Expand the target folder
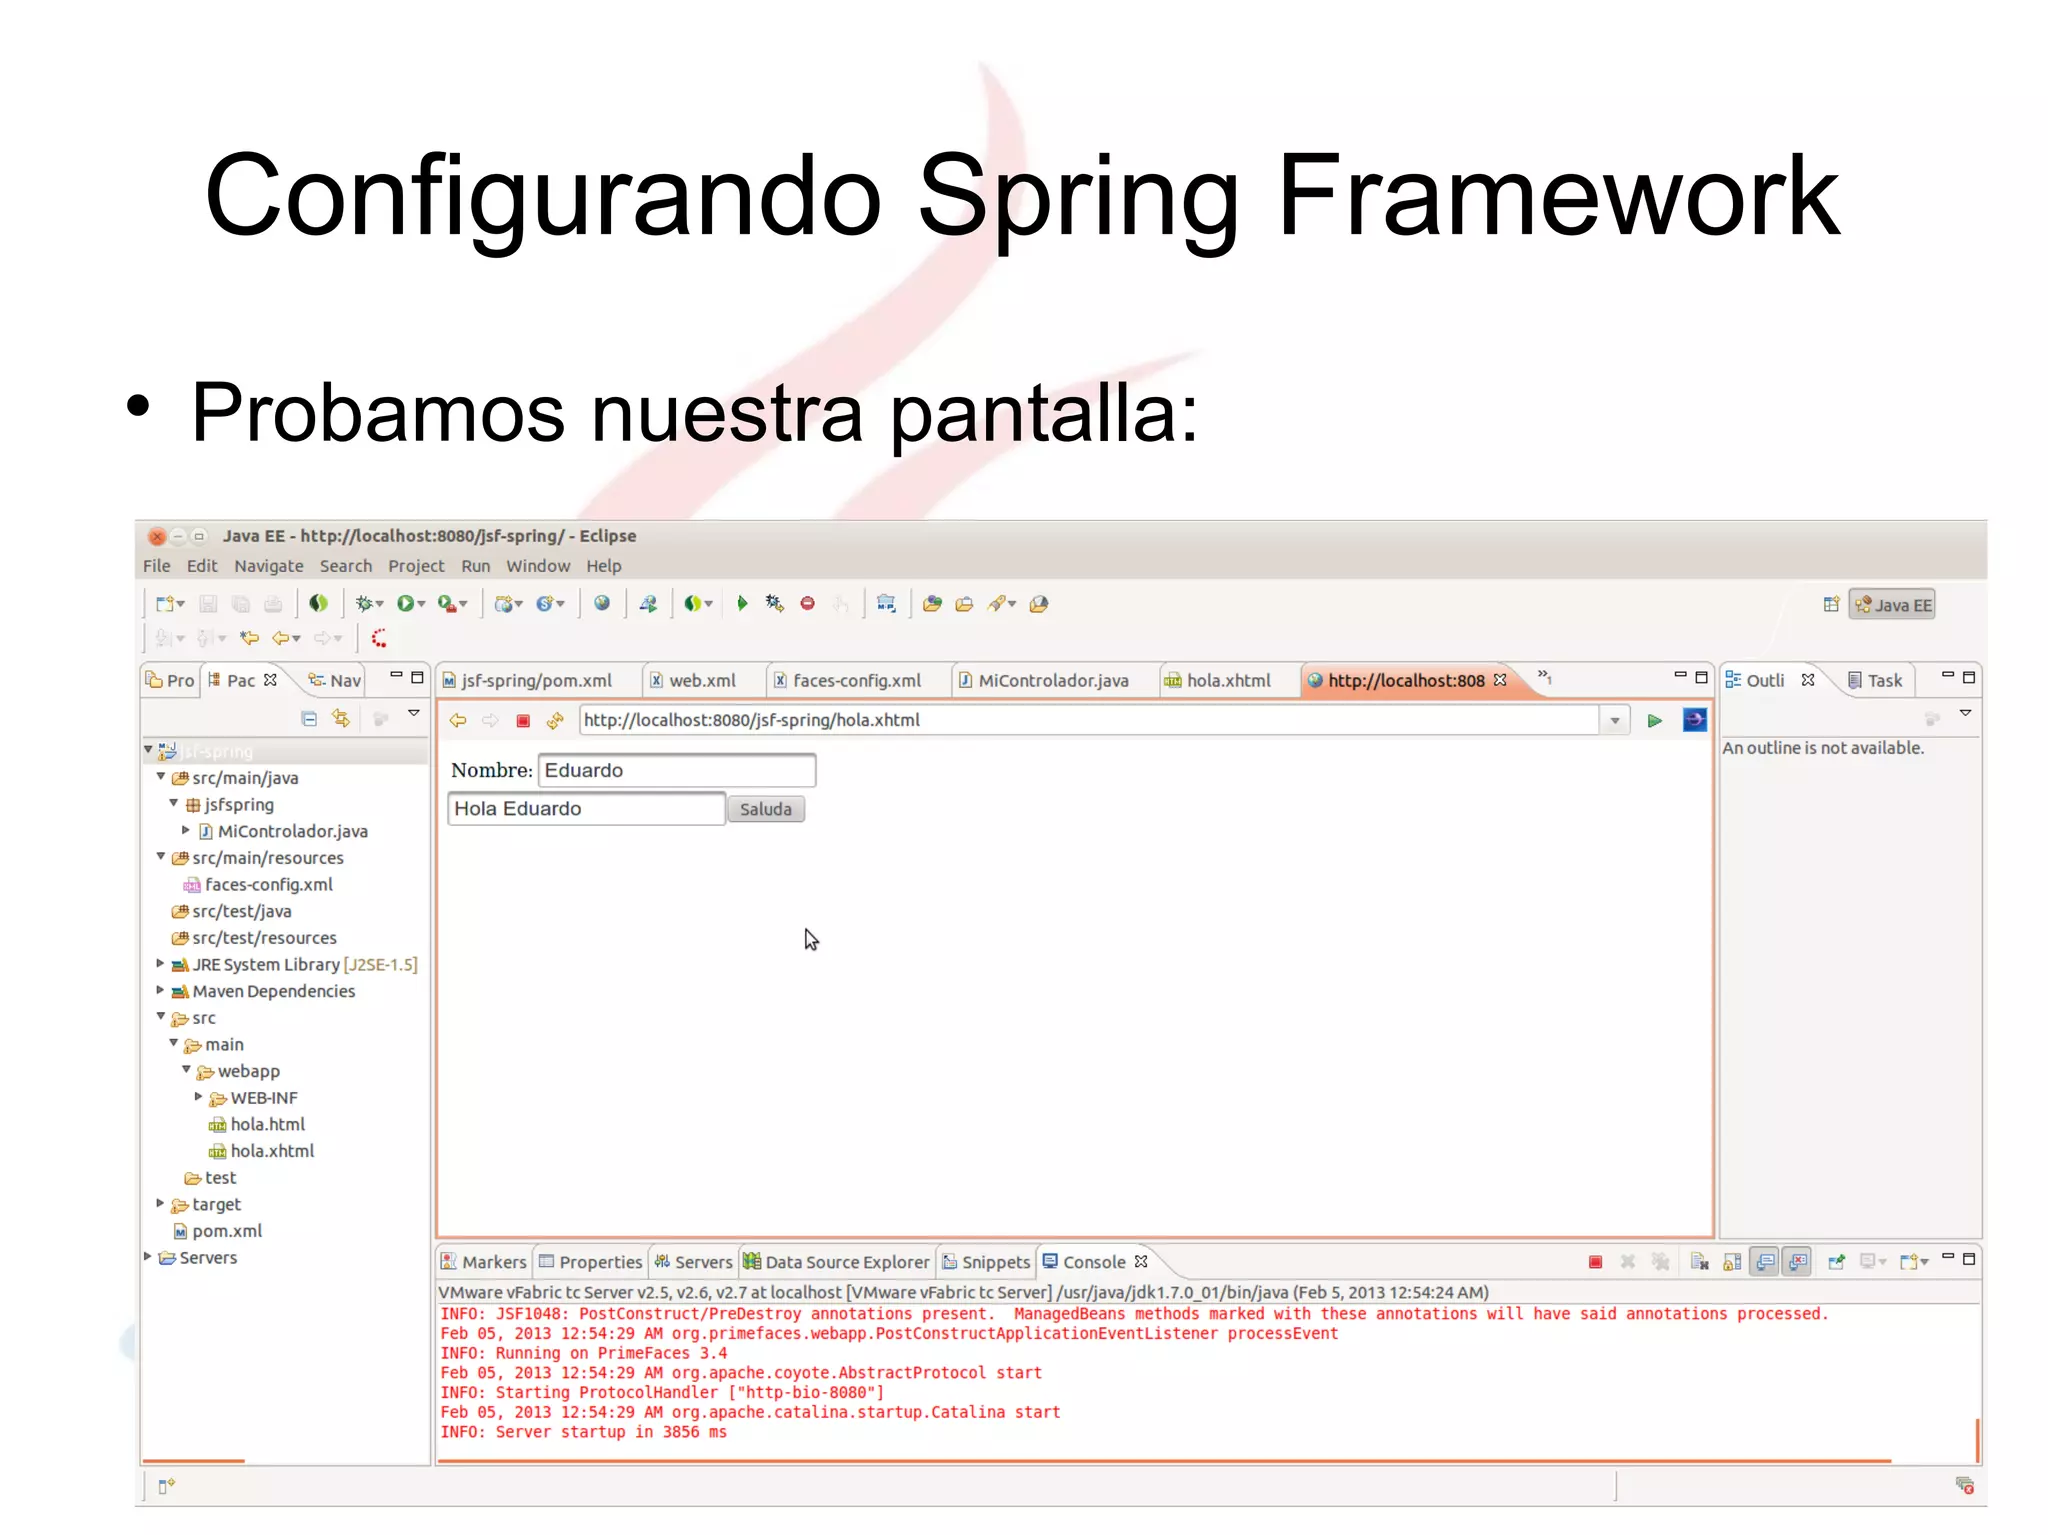The width and height of the screenshot is (2048, 1535). point(160,1203)
